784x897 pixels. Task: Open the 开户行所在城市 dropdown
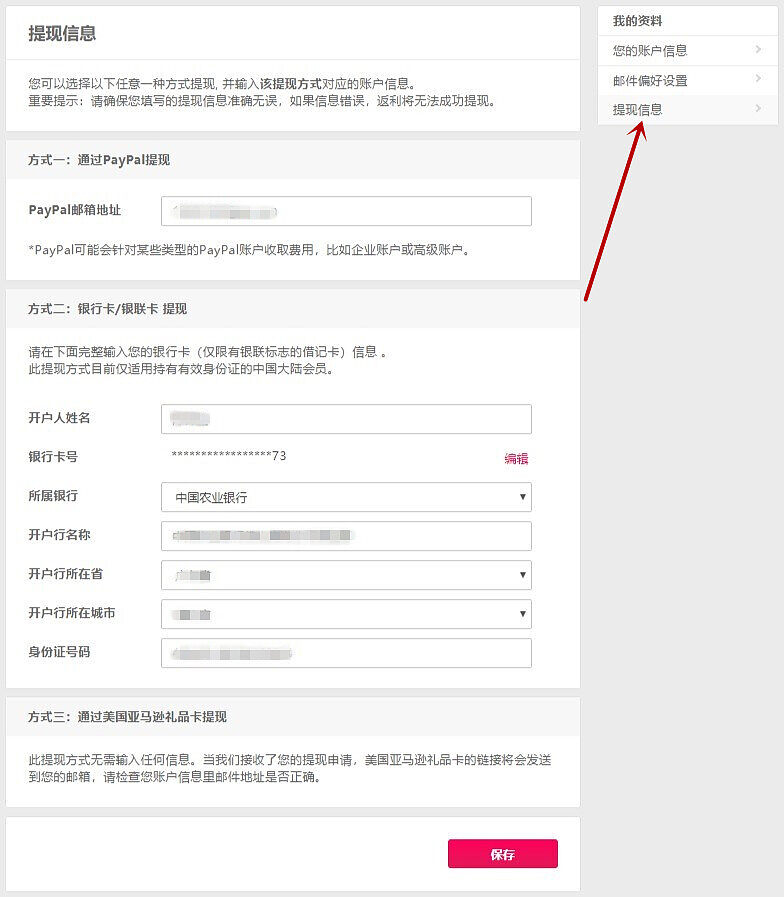coord(346,614)
